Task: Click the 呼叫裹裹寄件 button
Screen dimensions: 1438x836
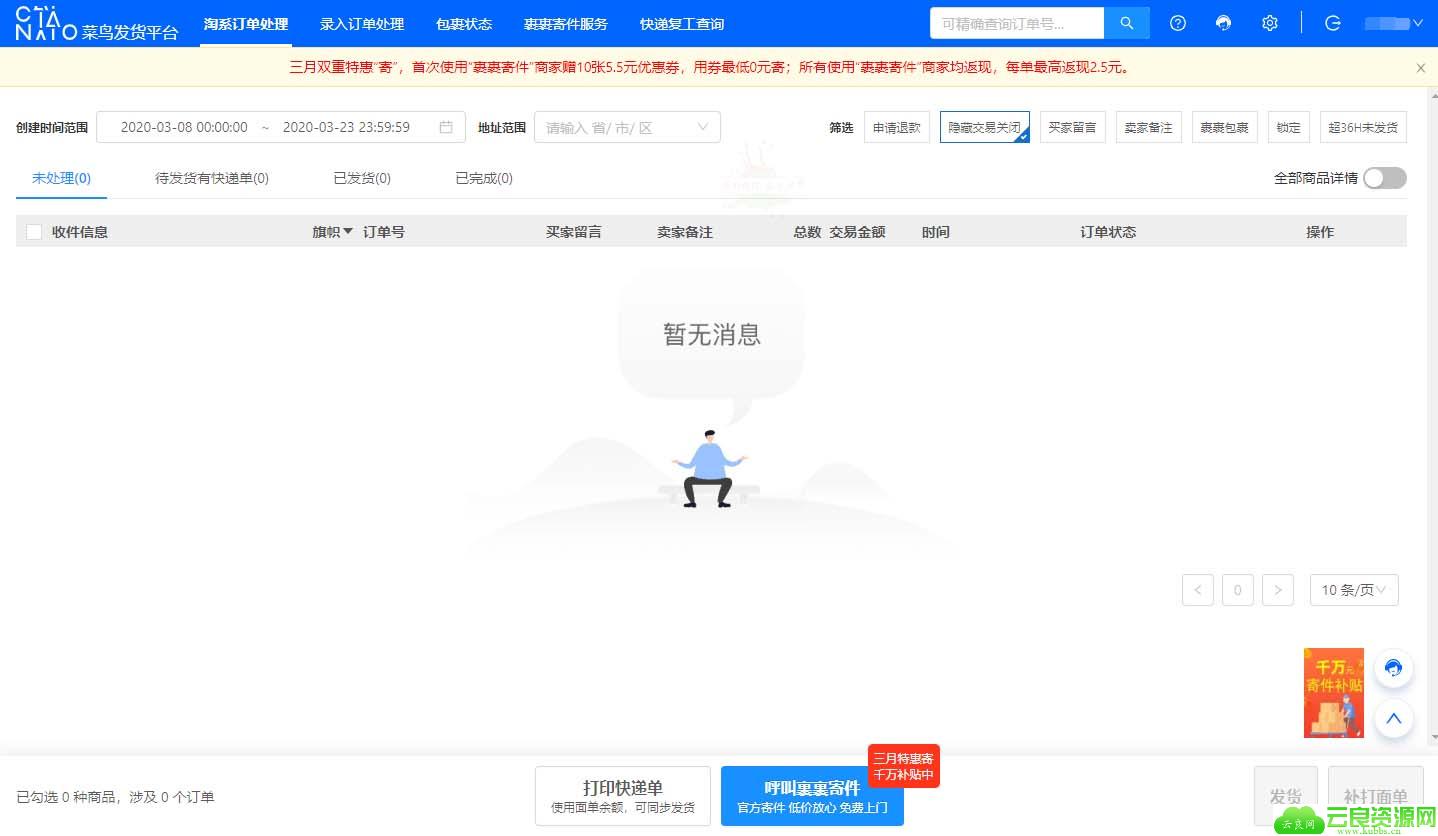Action: pyautogui.click(x=812, y=796)
